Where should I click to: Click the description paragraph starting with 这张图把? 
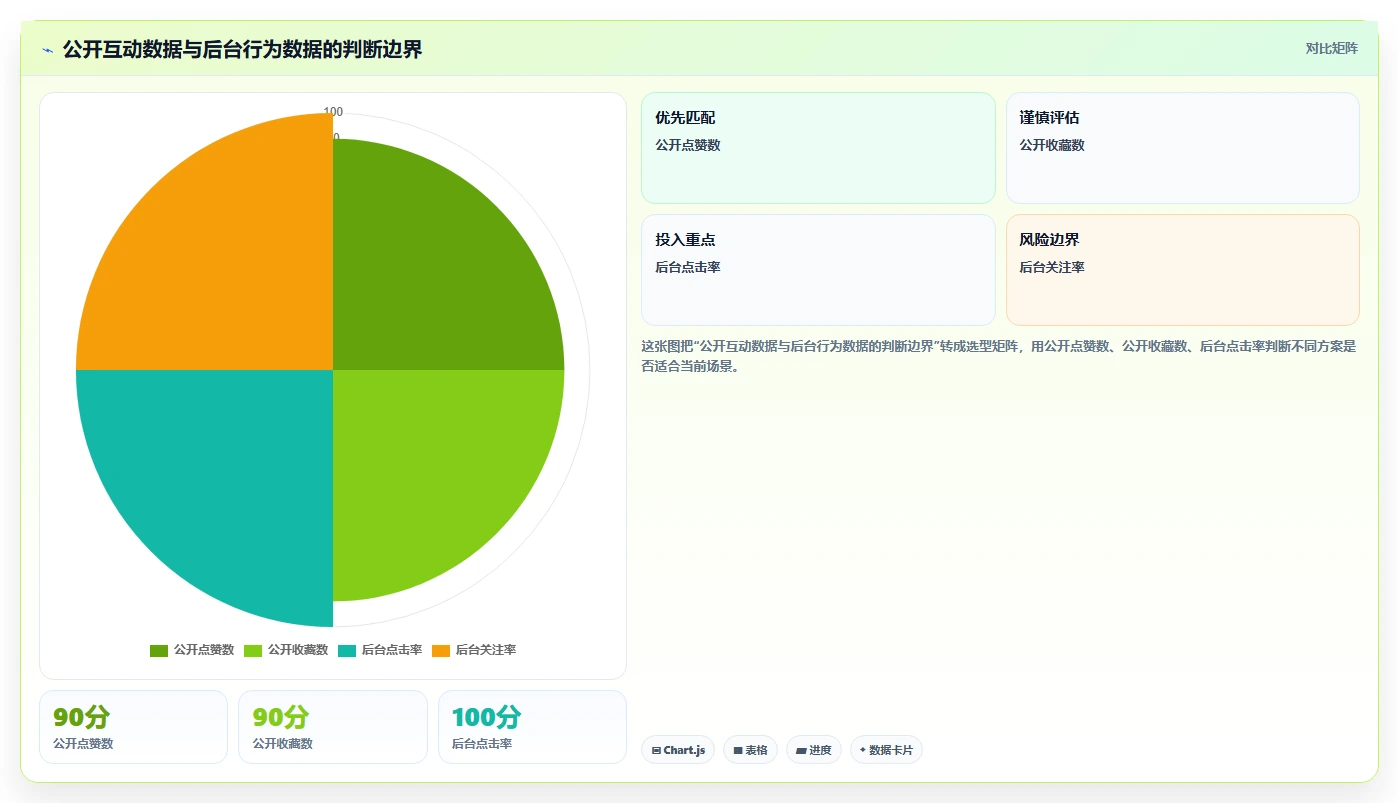[x=999, y=356]
